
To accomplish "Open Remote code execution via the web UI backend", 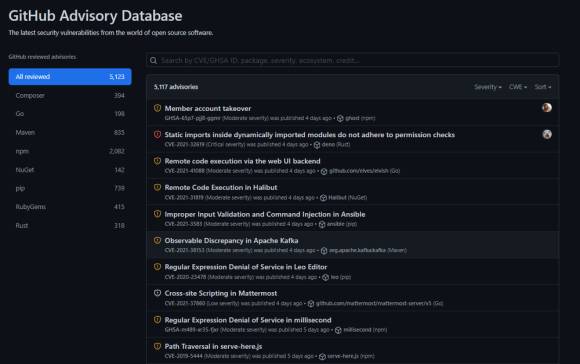I will click(x=242, y=161).
